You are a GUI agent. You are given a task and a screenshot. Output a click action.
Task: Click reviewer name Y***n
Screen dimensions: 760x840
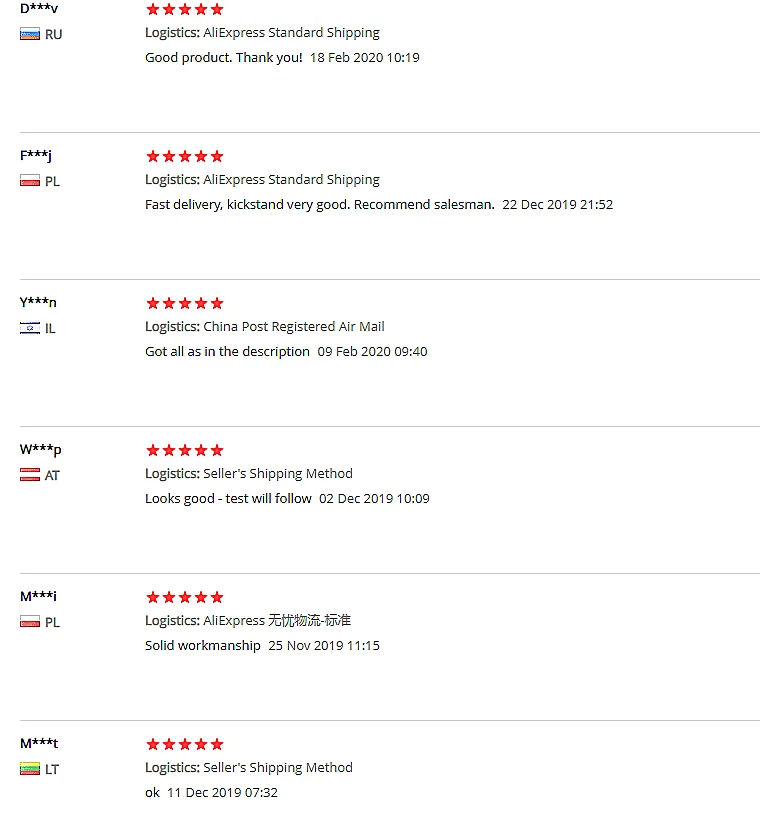38,303
